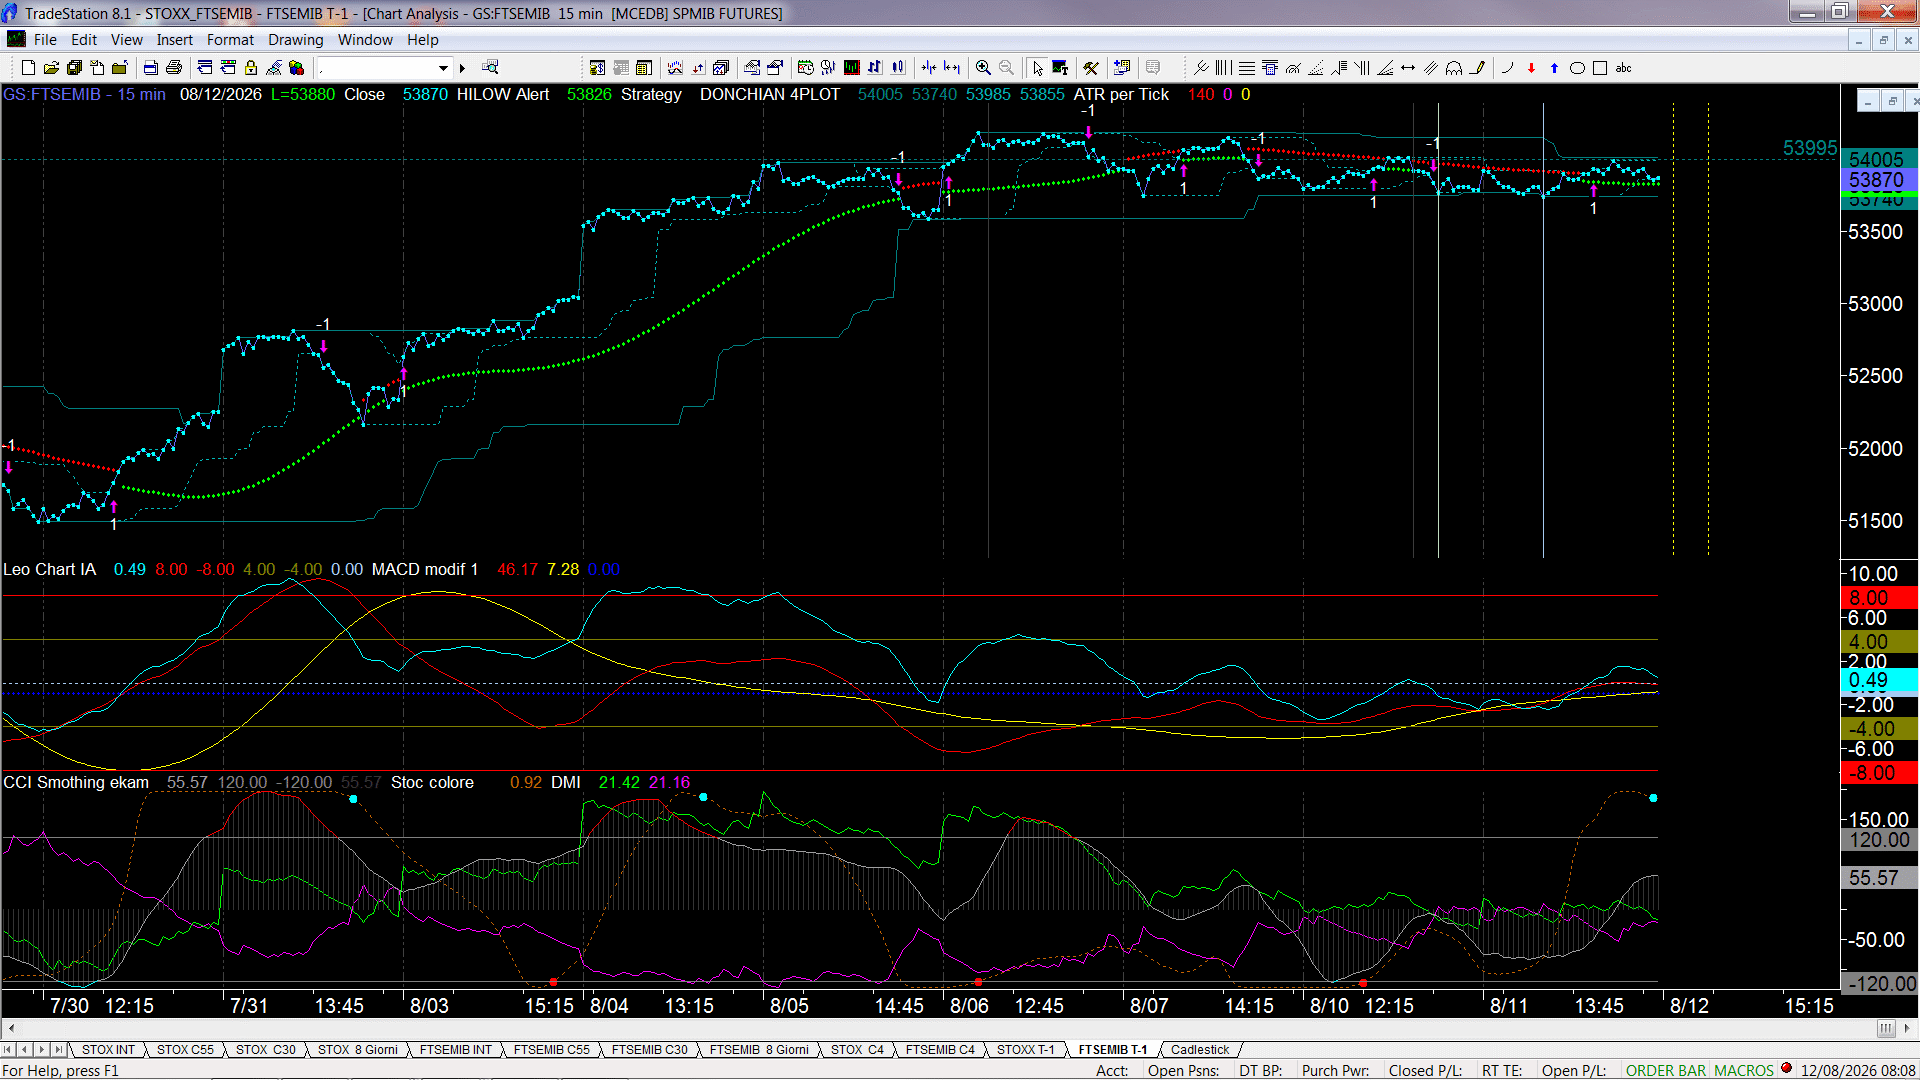
Task: Open the symbol lookup magnifier icon
Action: [490, 68]
